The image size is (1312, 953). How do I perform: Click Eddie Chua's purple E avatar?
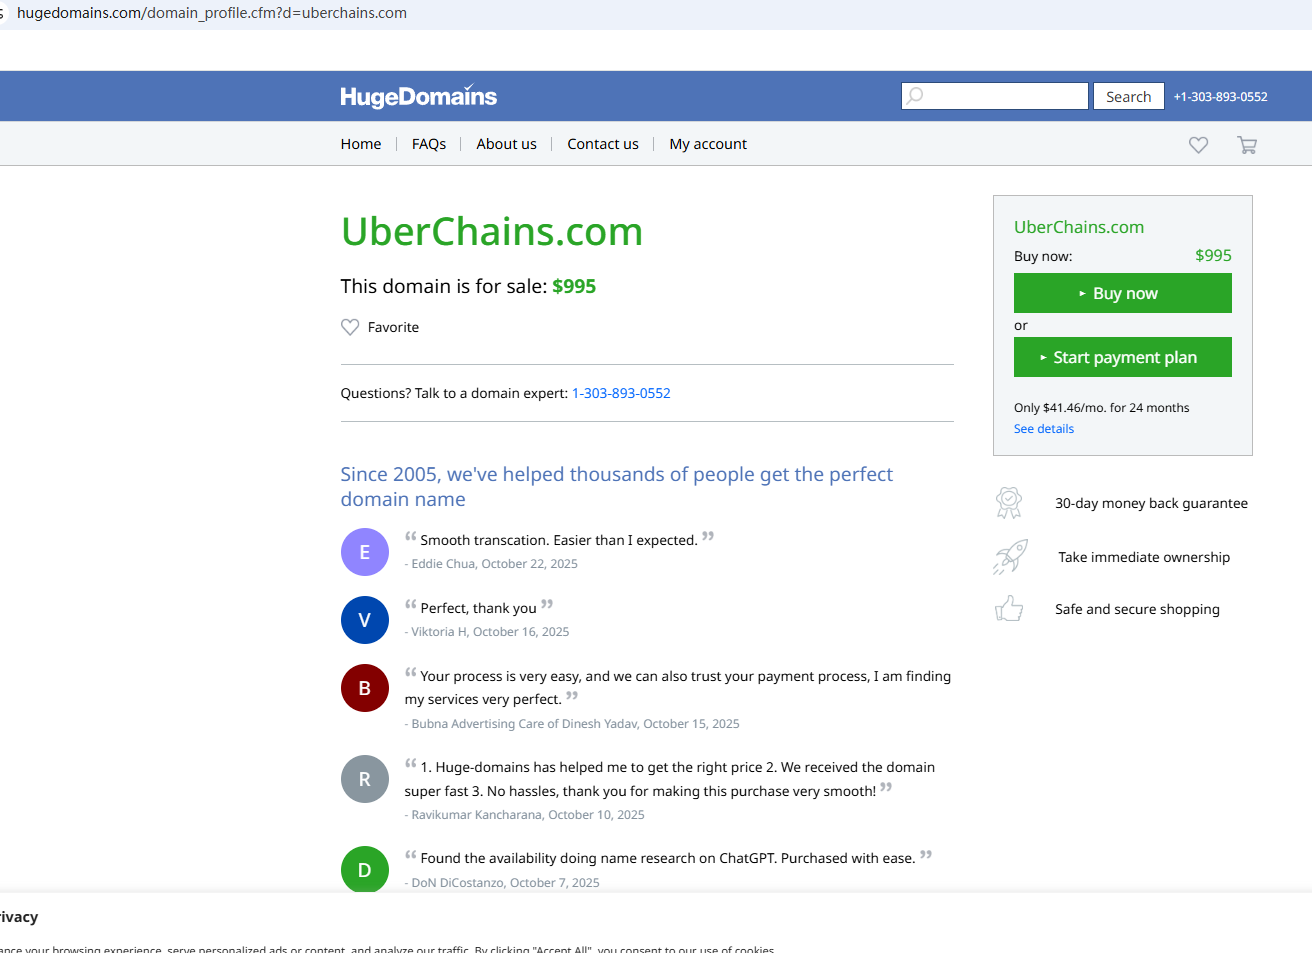(x=365, y=552)
